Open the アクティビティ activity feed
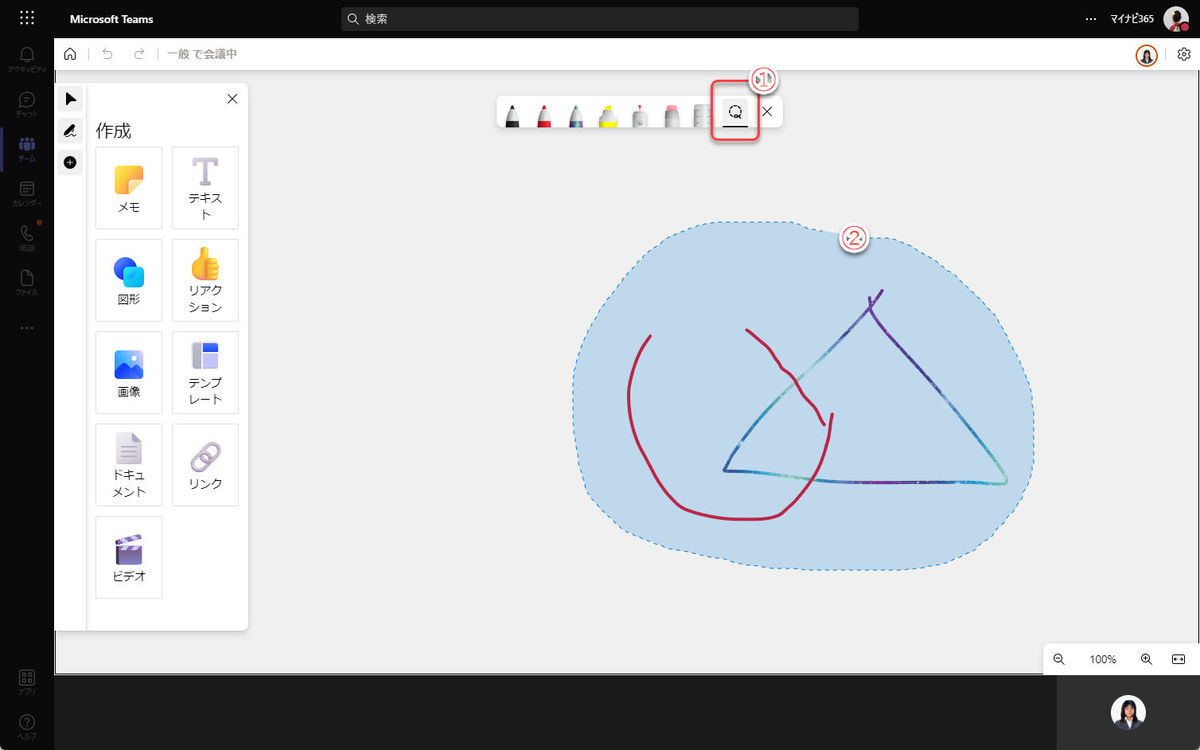 point(27,59)
